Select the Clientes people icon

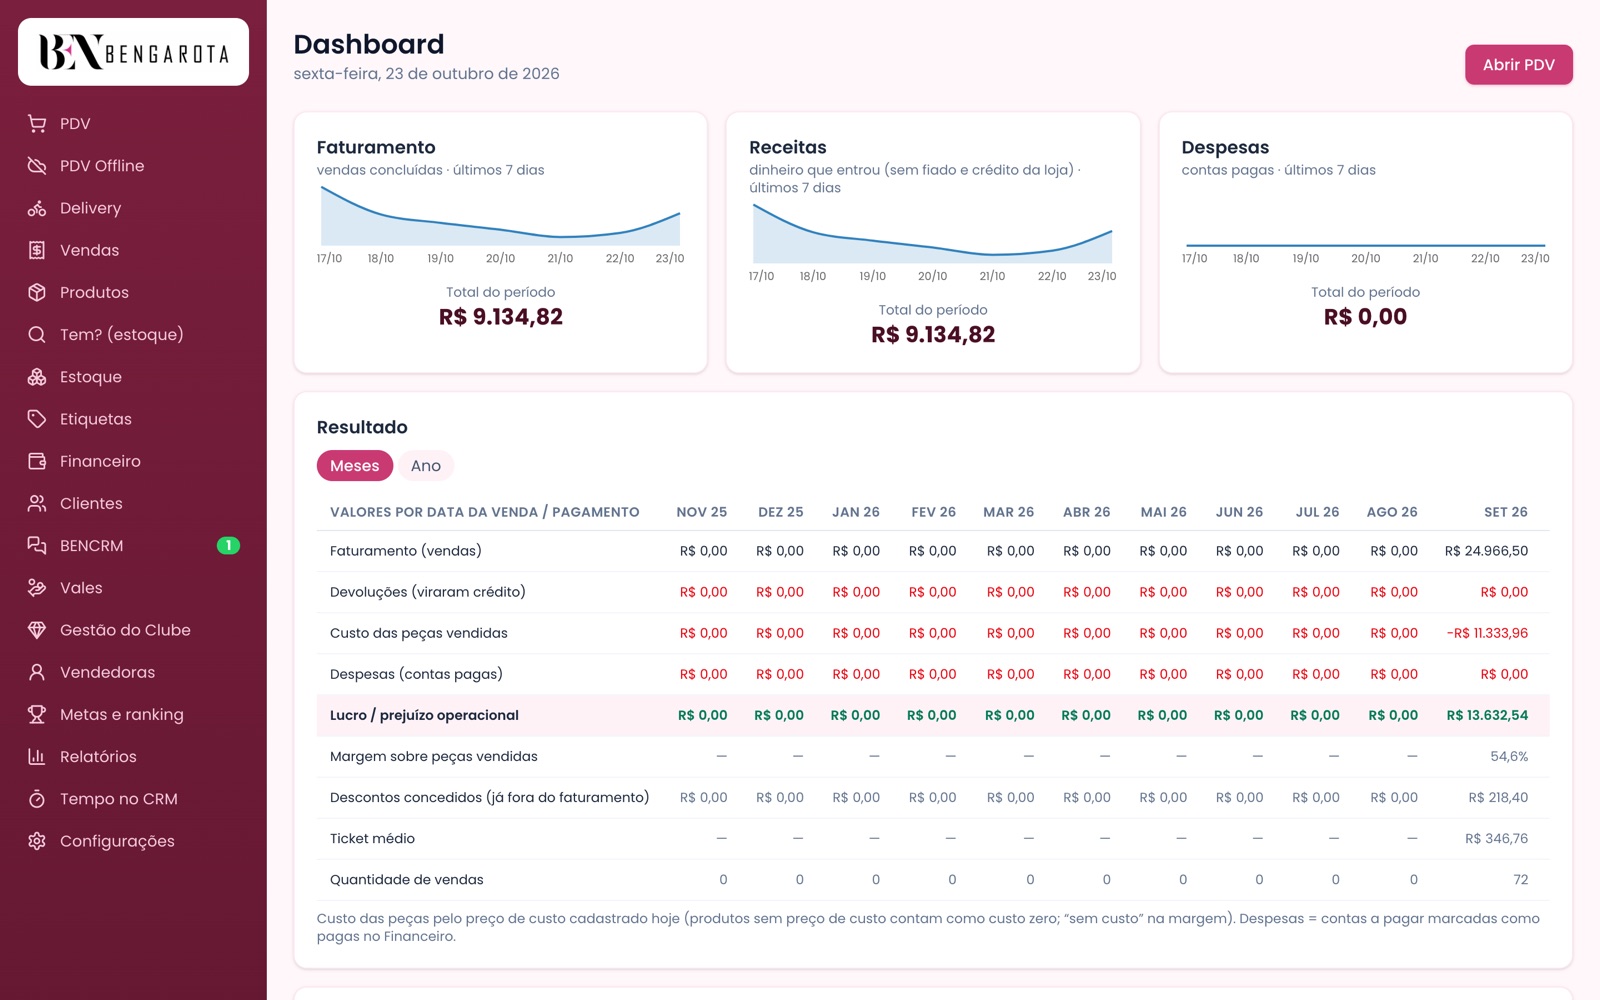coord(37,503)
